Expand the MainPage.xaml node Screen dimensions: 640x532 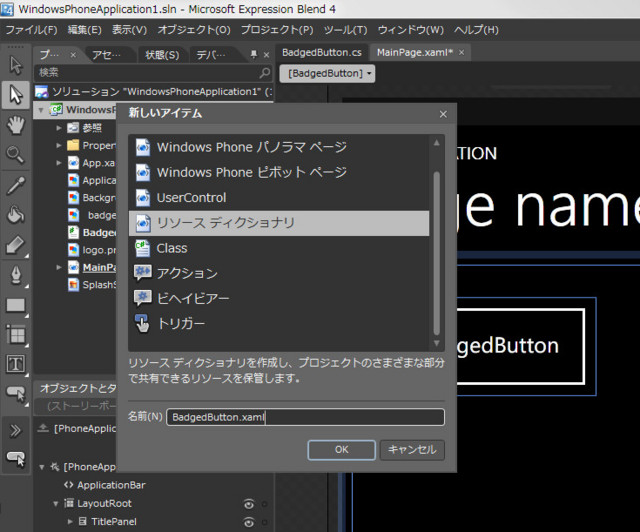pos(59,267)
